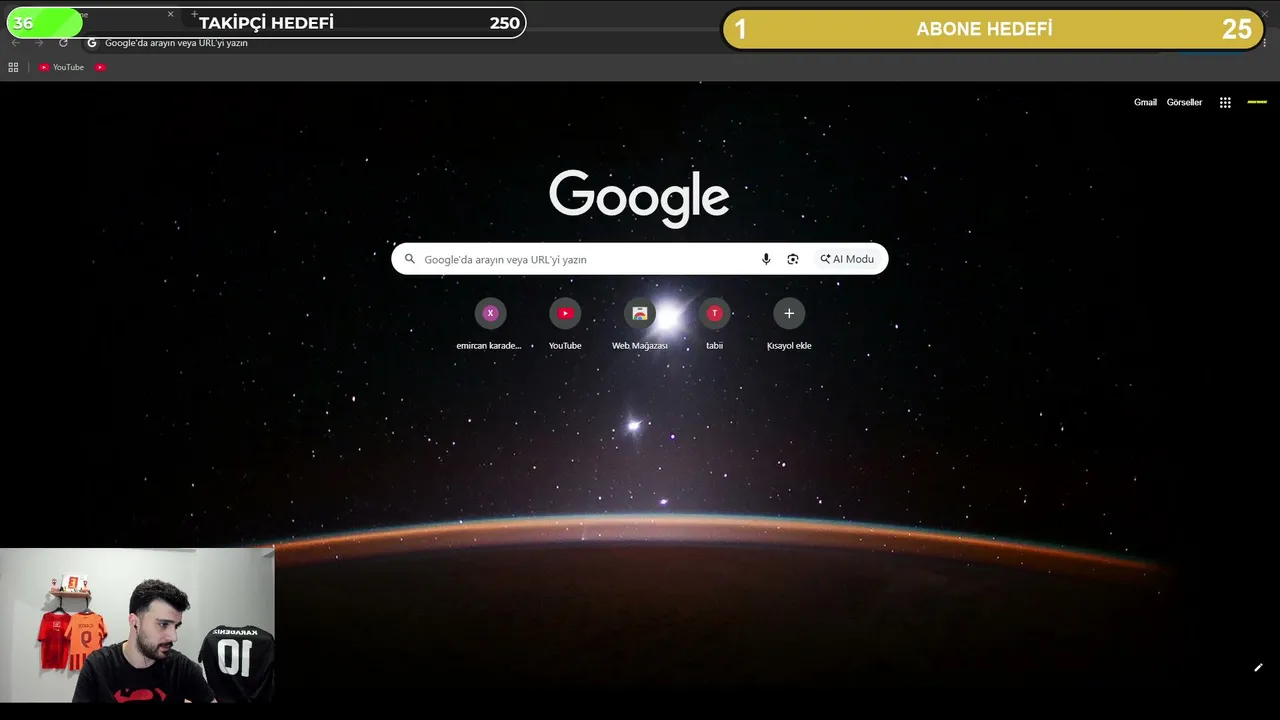1280x720 pixels.
Task: Open Gmail link
Action: pos(1145,102)
